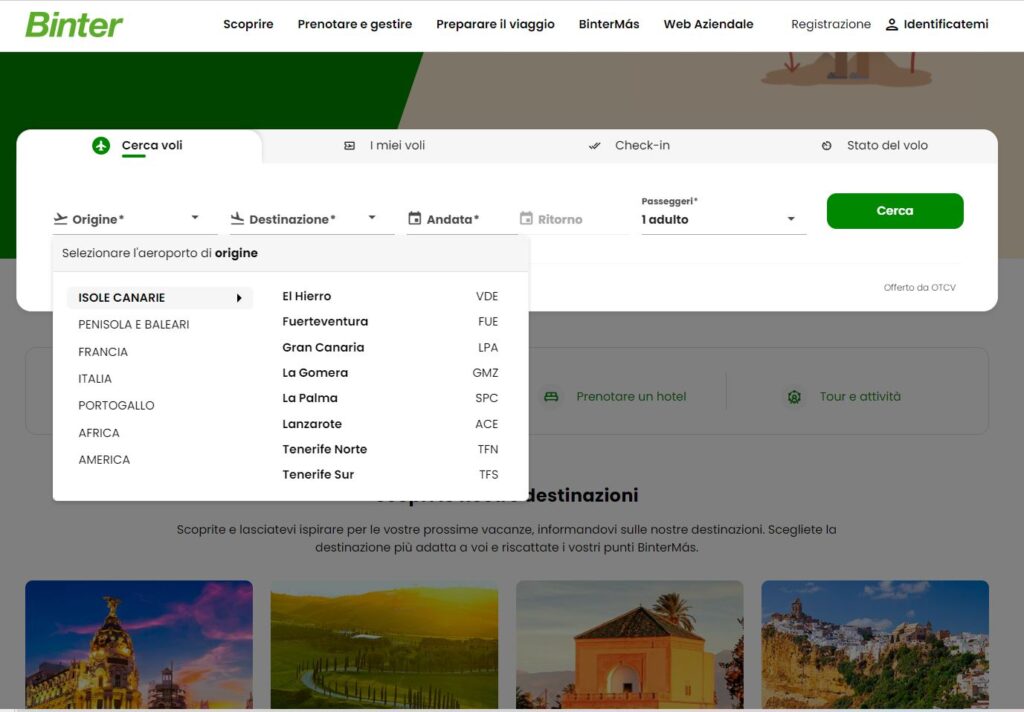
Task: Open the Prenotare e gestire menu
Action: [355, 24]
